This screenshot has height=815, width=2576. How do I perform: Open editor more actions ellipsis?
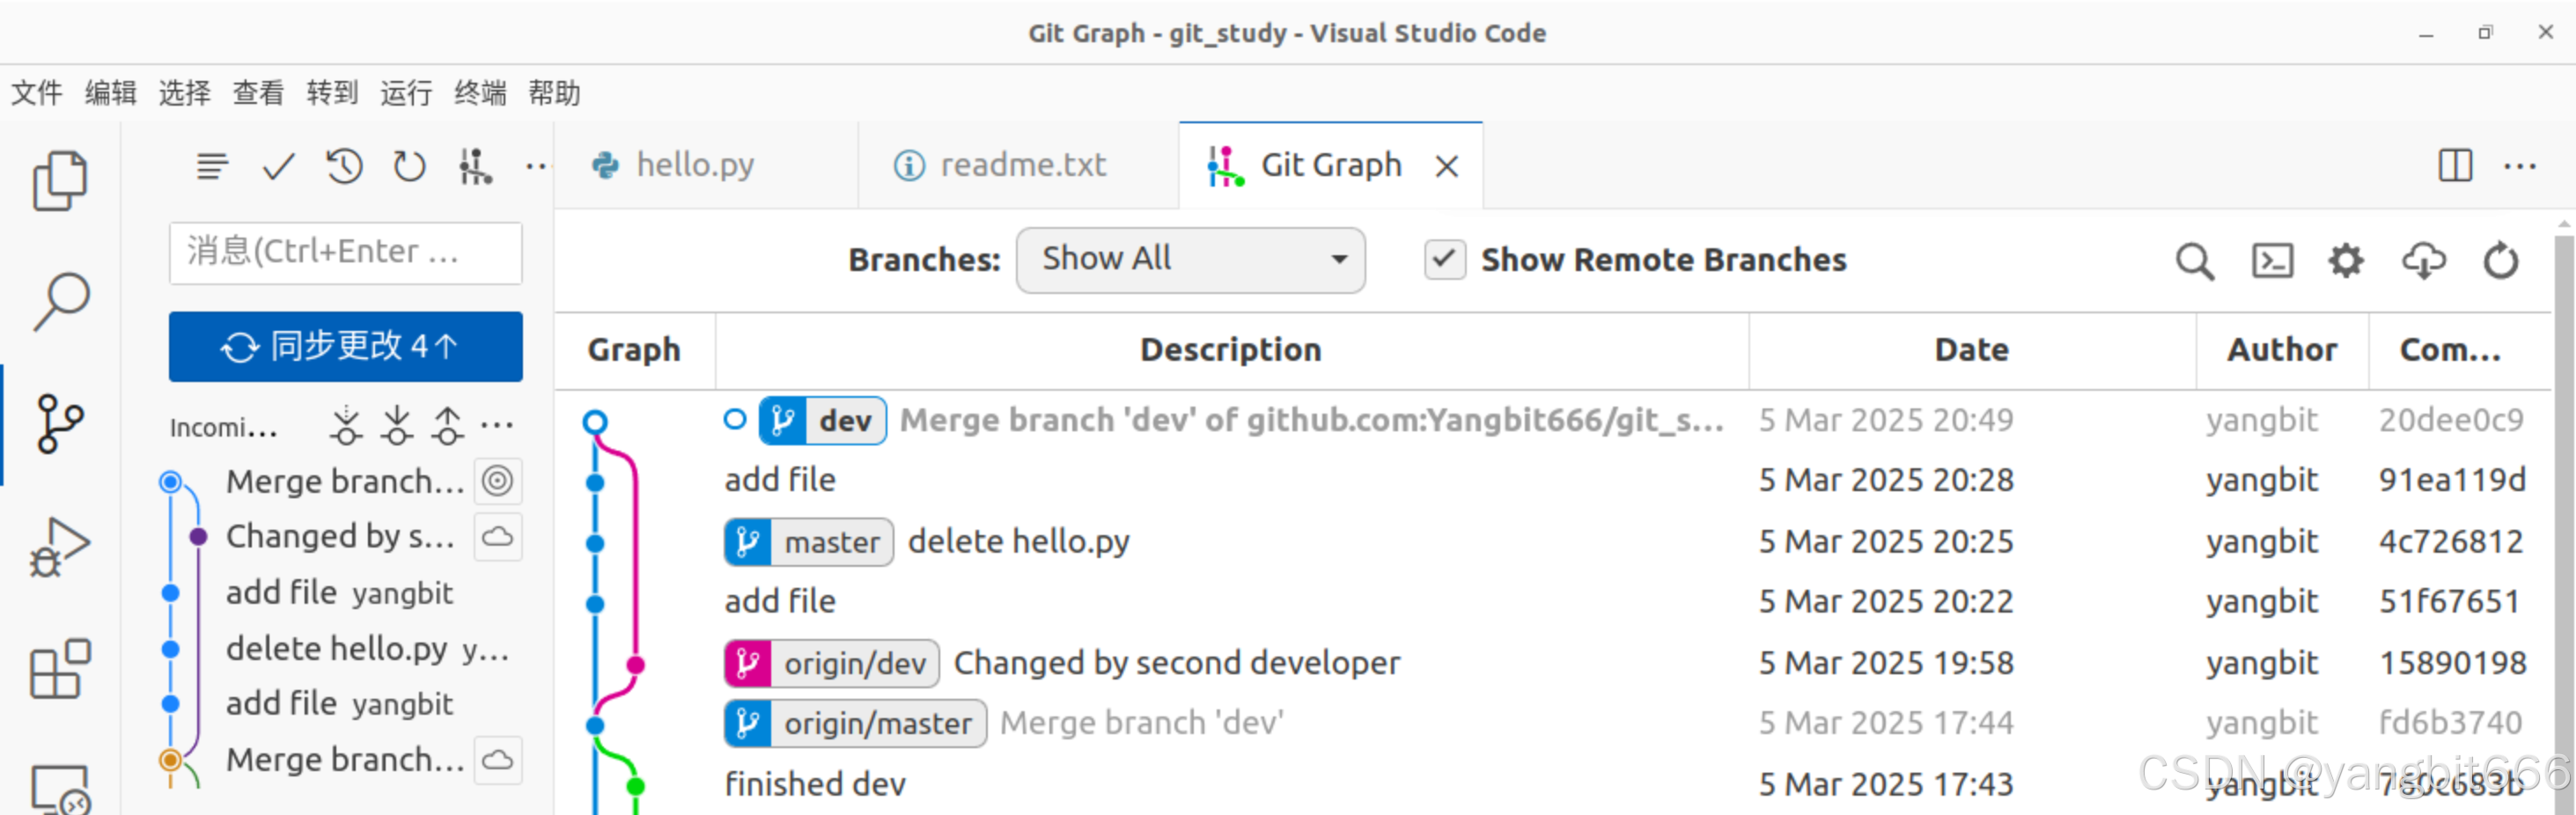(x=2519, y=166)
